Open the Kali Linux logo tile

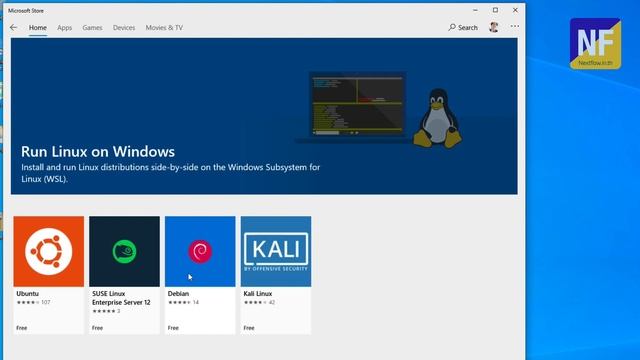(x=276, y=251)
